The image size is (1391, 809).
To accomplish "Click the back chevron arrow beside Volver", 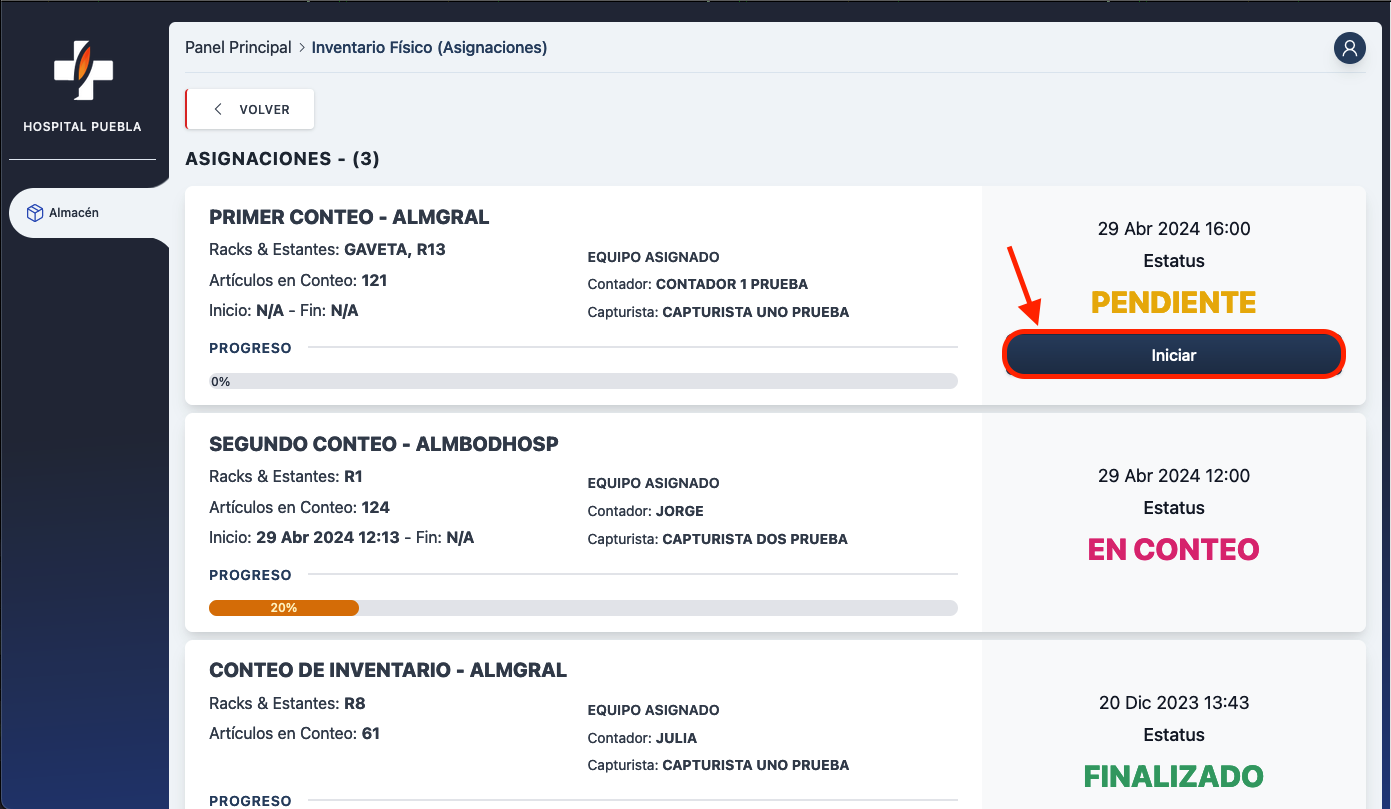I will point(218,110).
